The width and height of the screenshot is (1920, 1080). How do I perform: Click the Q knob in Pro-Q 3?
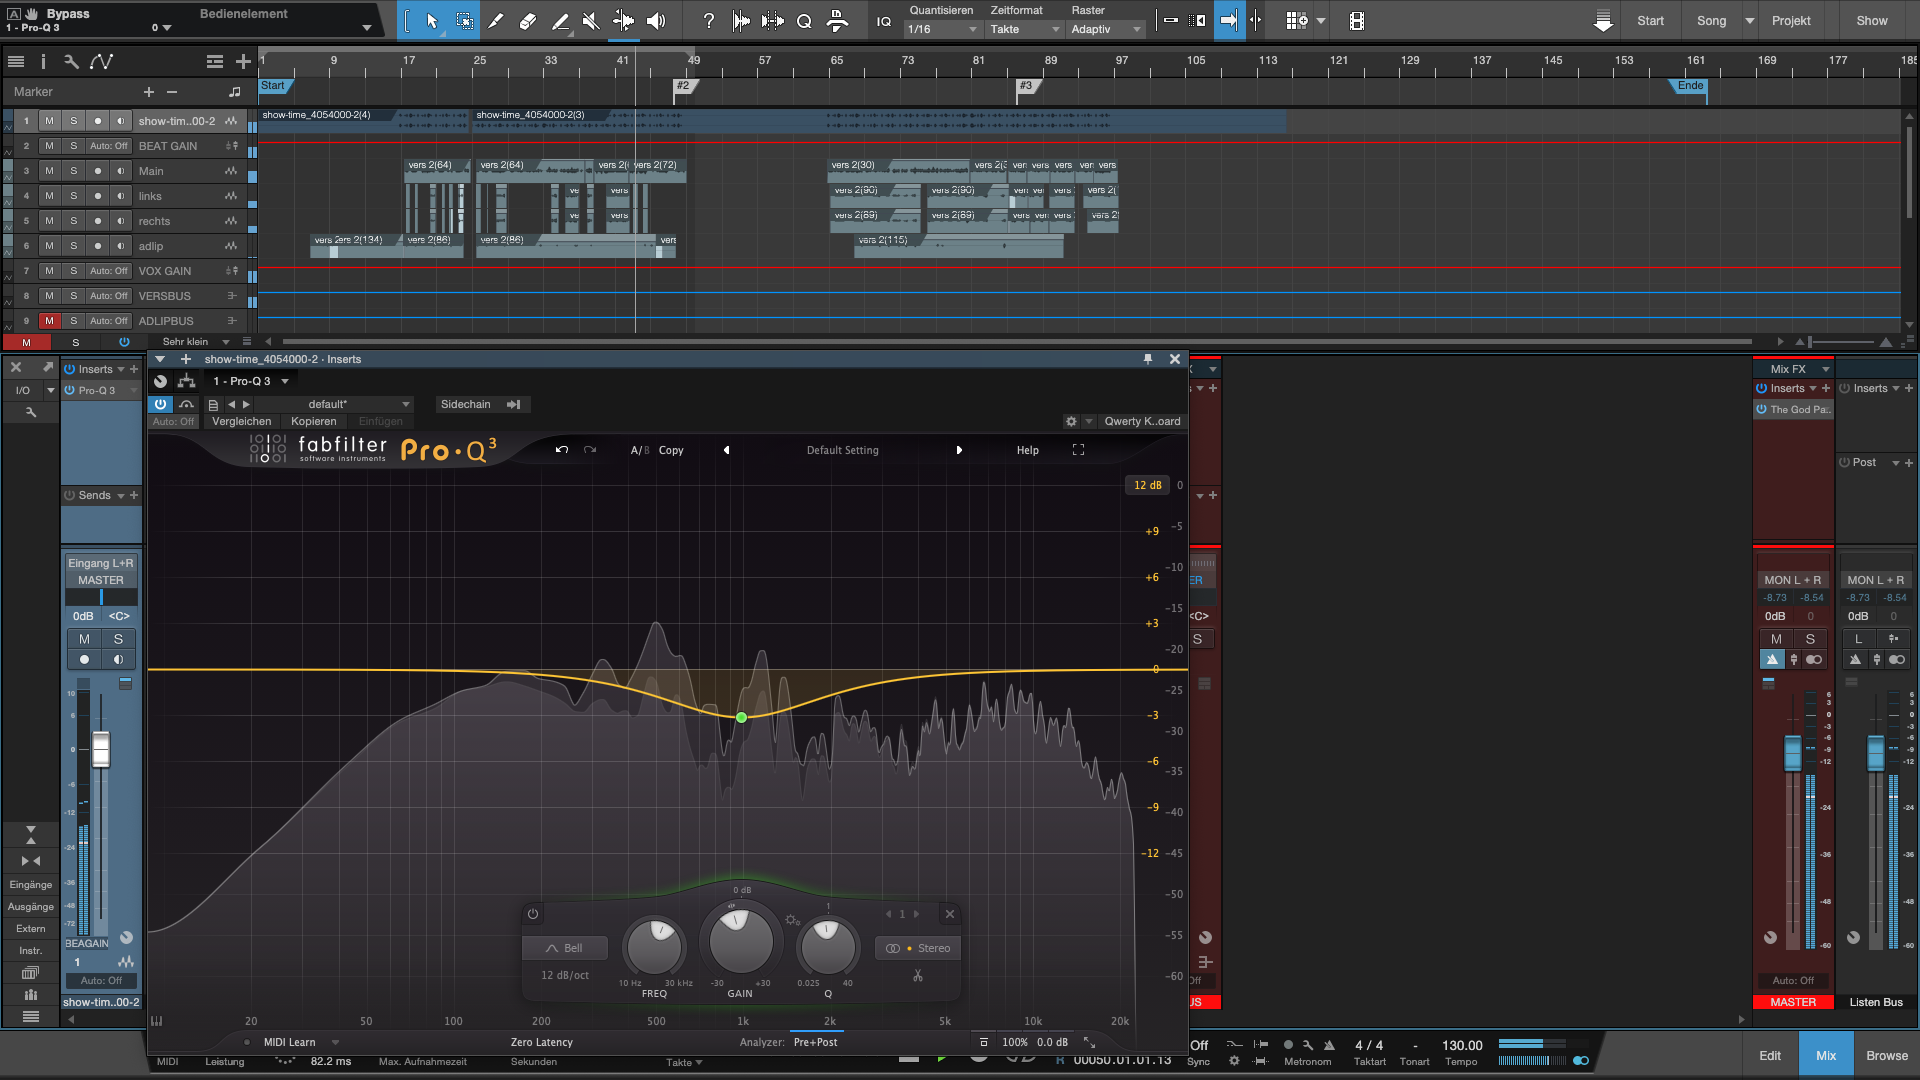click(828, 947)
